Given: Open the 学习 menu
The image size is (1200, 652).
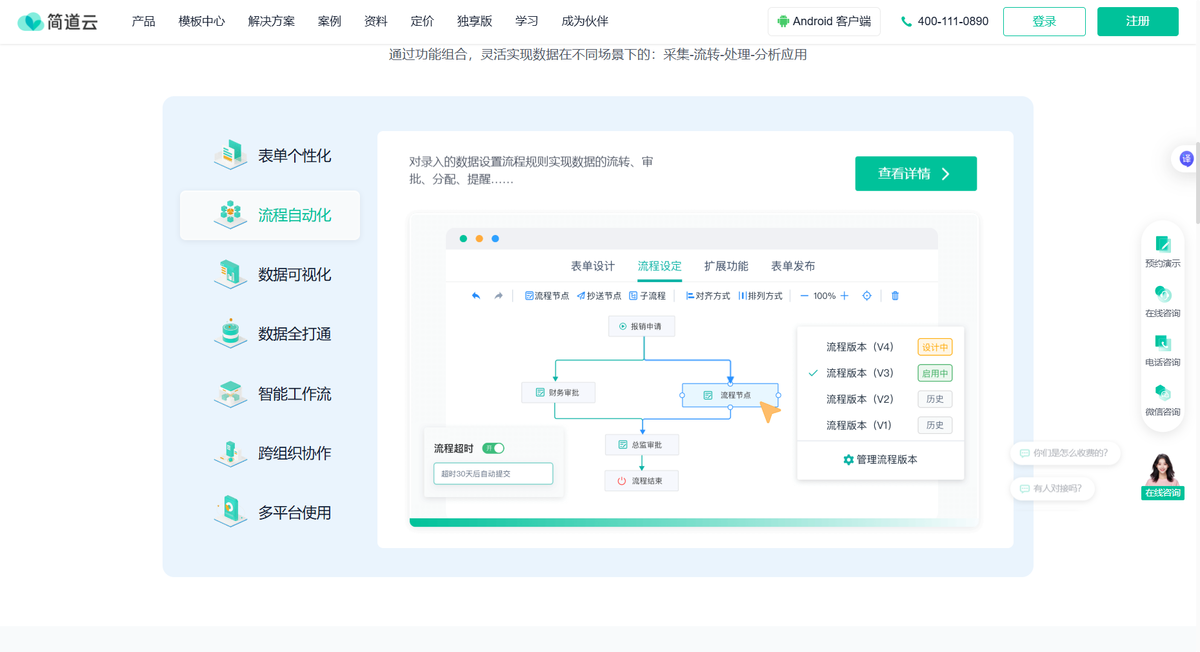Looking at the screenshot, I should click(x=526, y=21).
